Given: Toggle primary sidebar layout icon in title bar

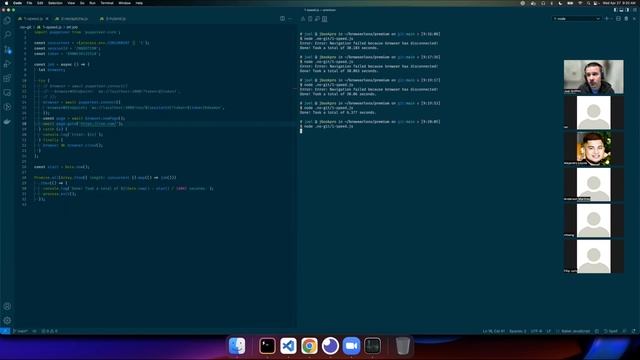Looking at the screenshot, I should point(615,10).
